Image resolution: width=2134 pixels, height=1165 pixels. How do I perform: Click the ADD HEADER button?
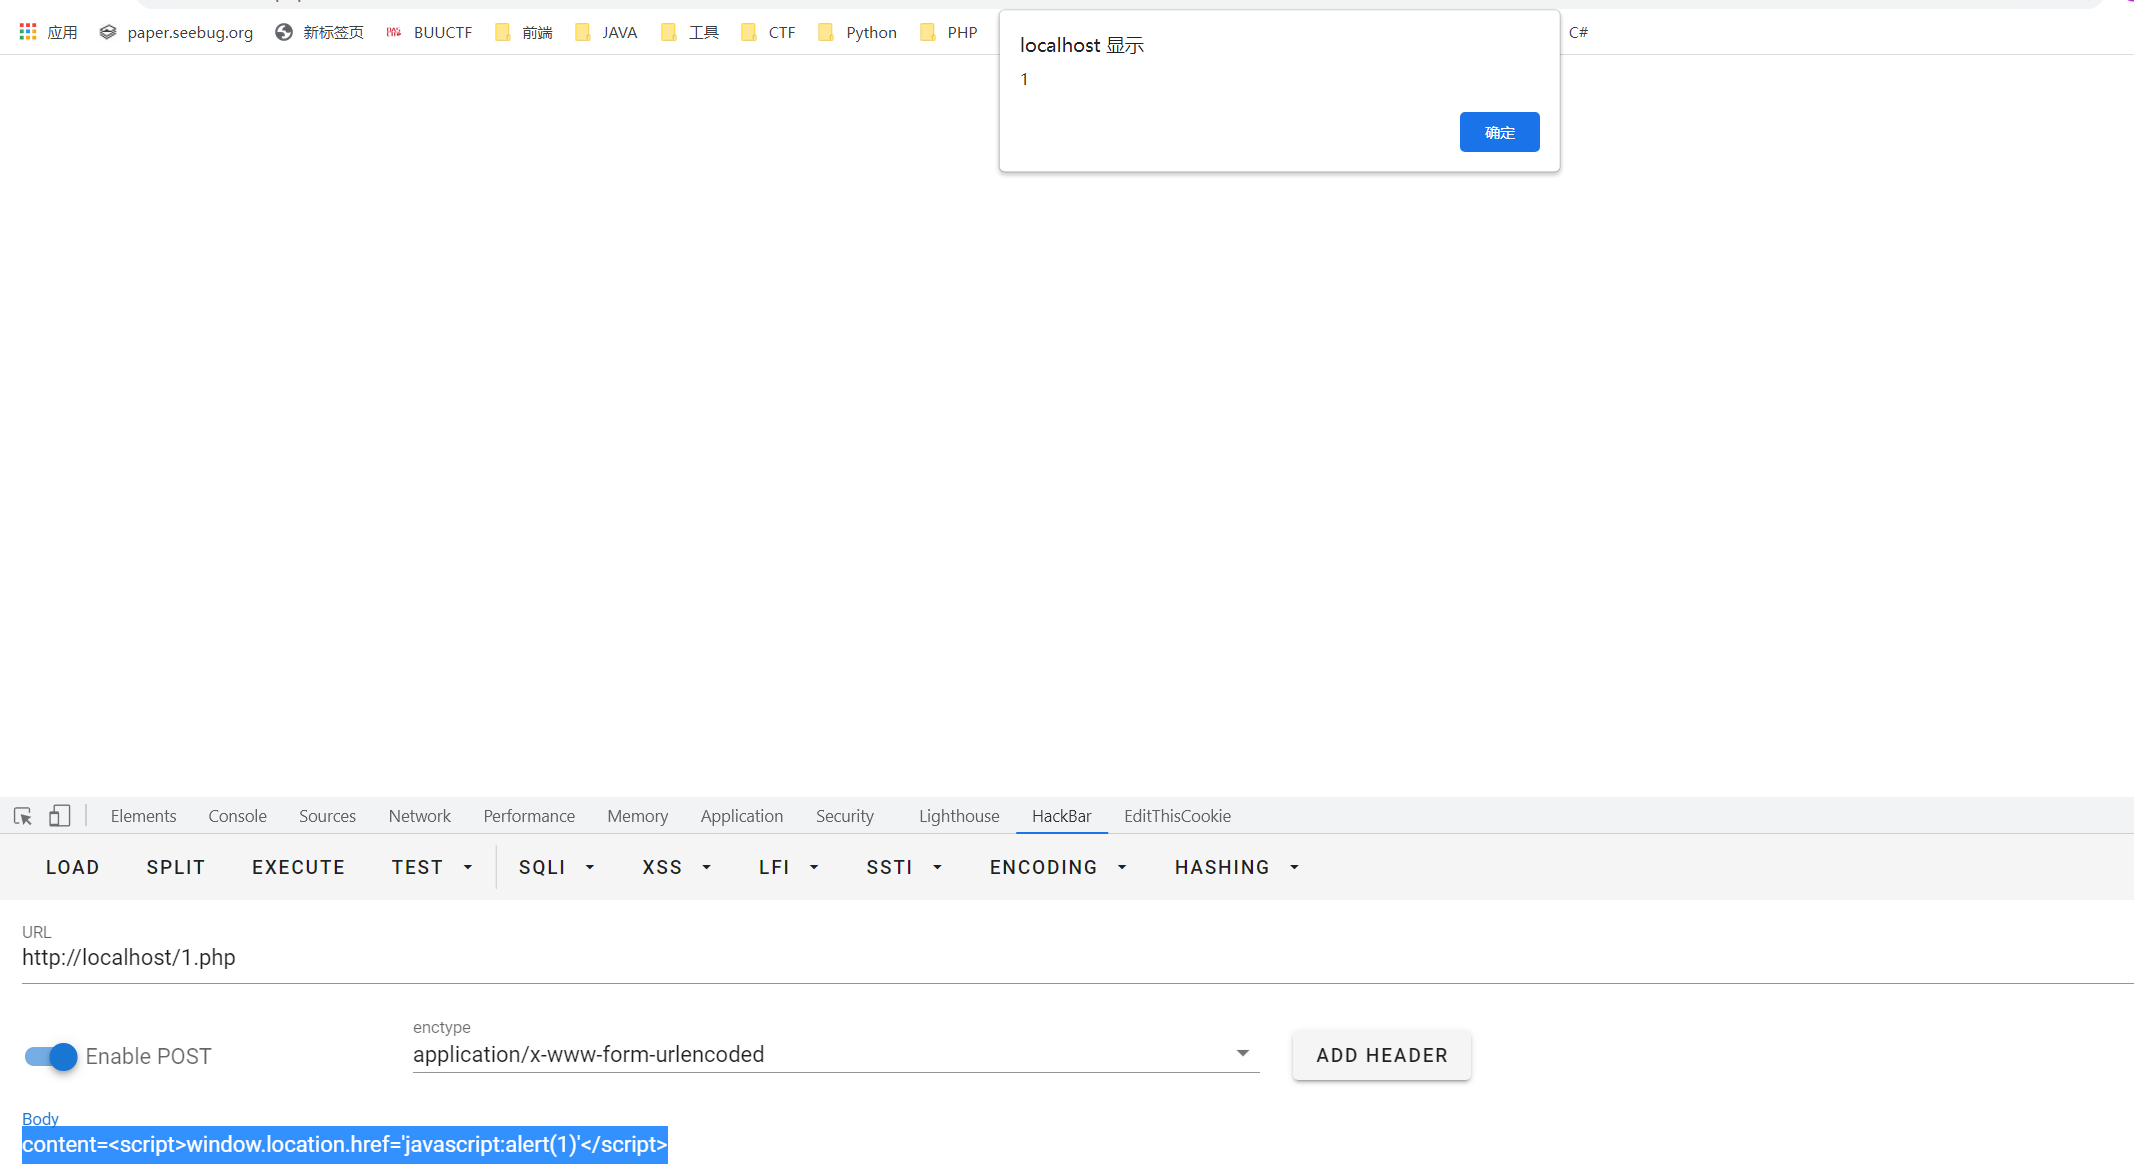[1381, 1055]
